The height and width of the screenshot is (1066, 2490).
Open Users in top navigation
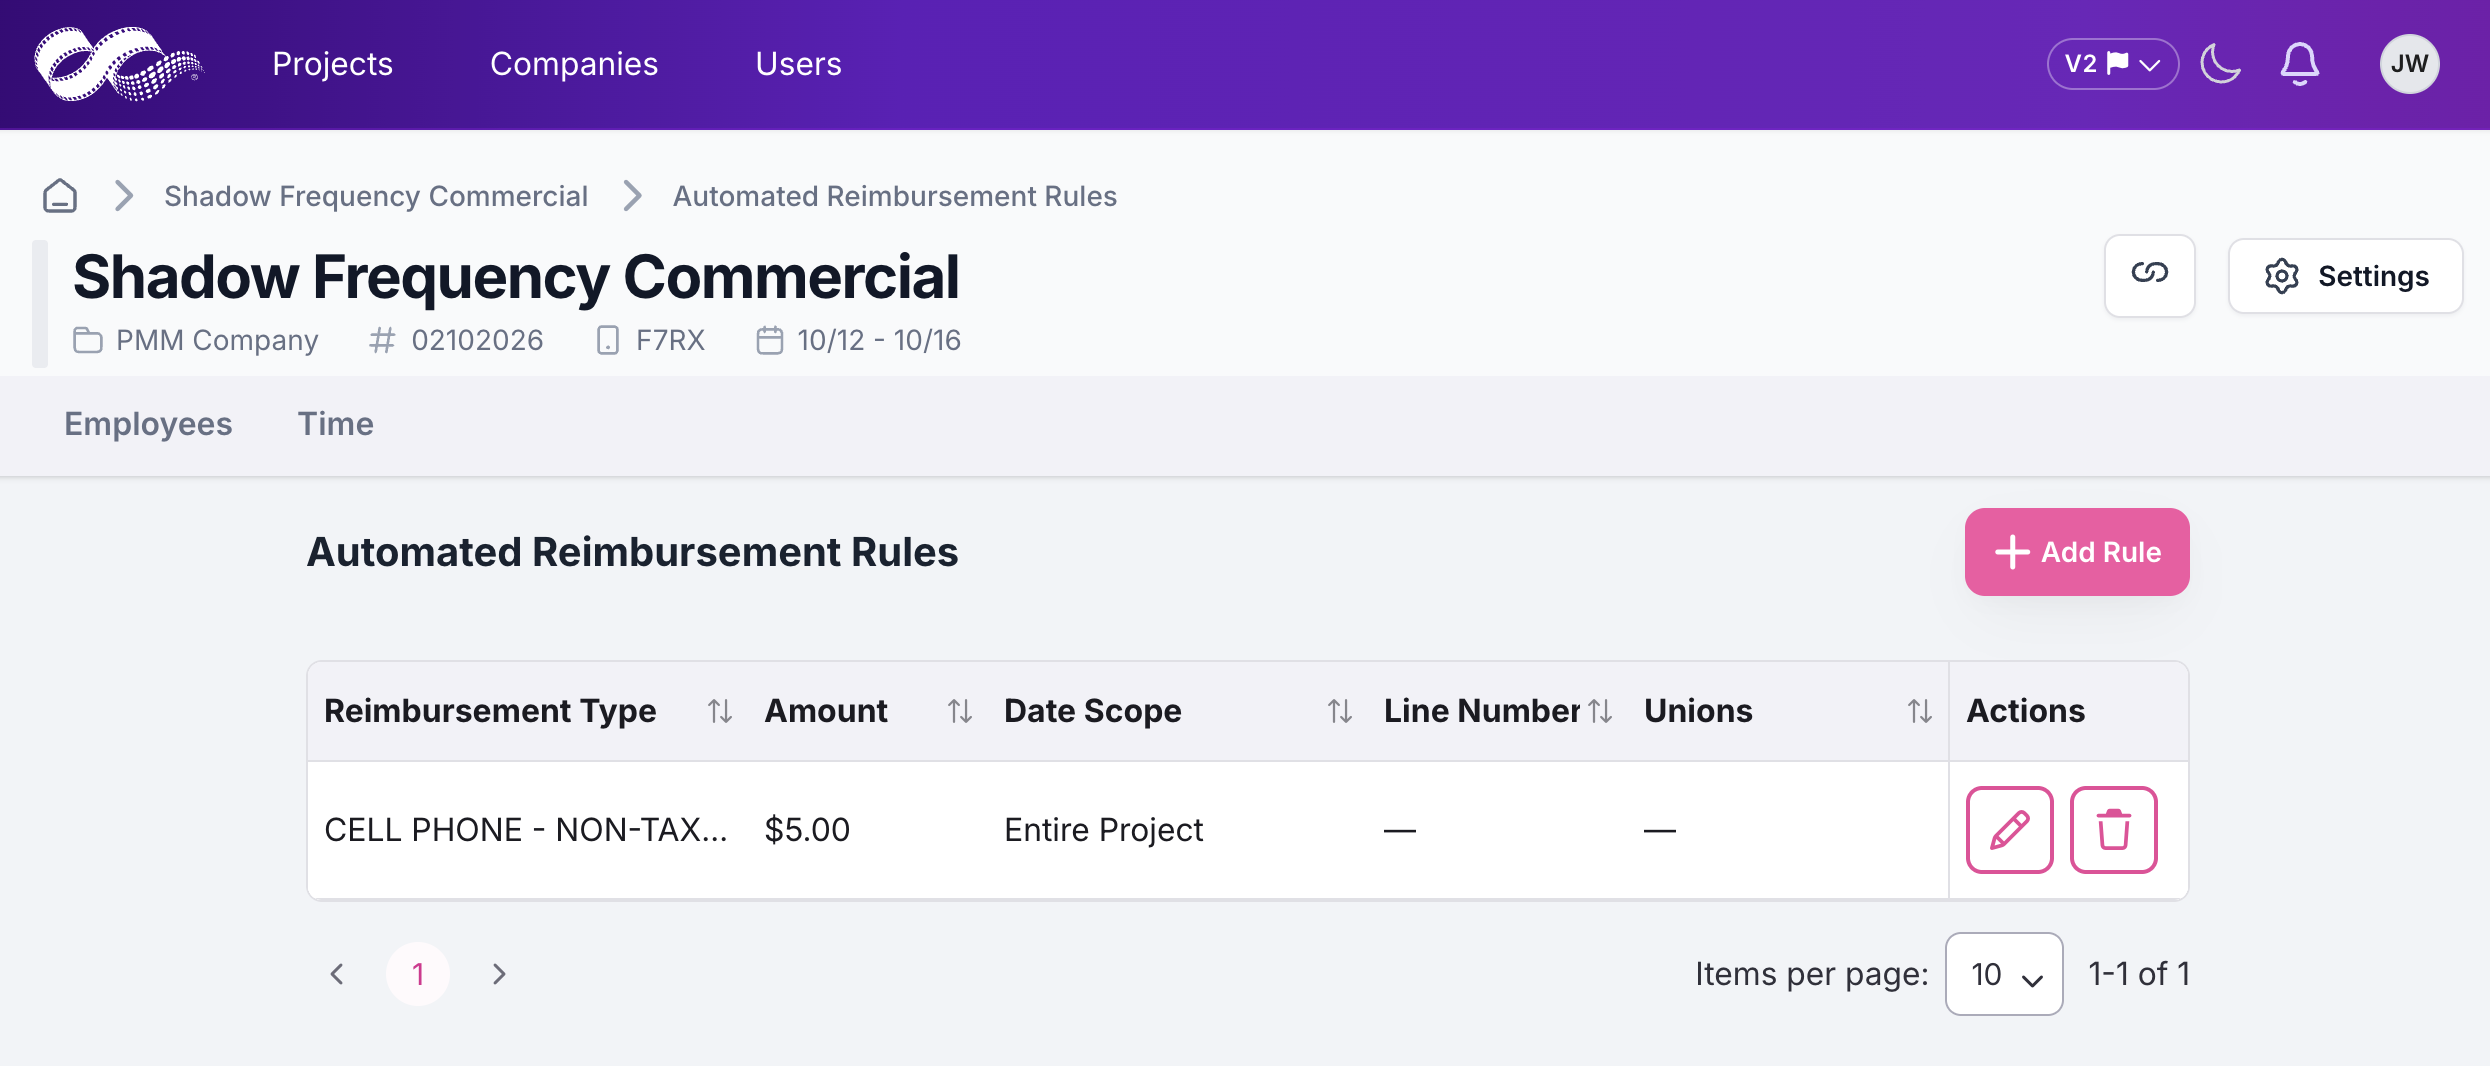pyautogui.click(x=799, y=64)
